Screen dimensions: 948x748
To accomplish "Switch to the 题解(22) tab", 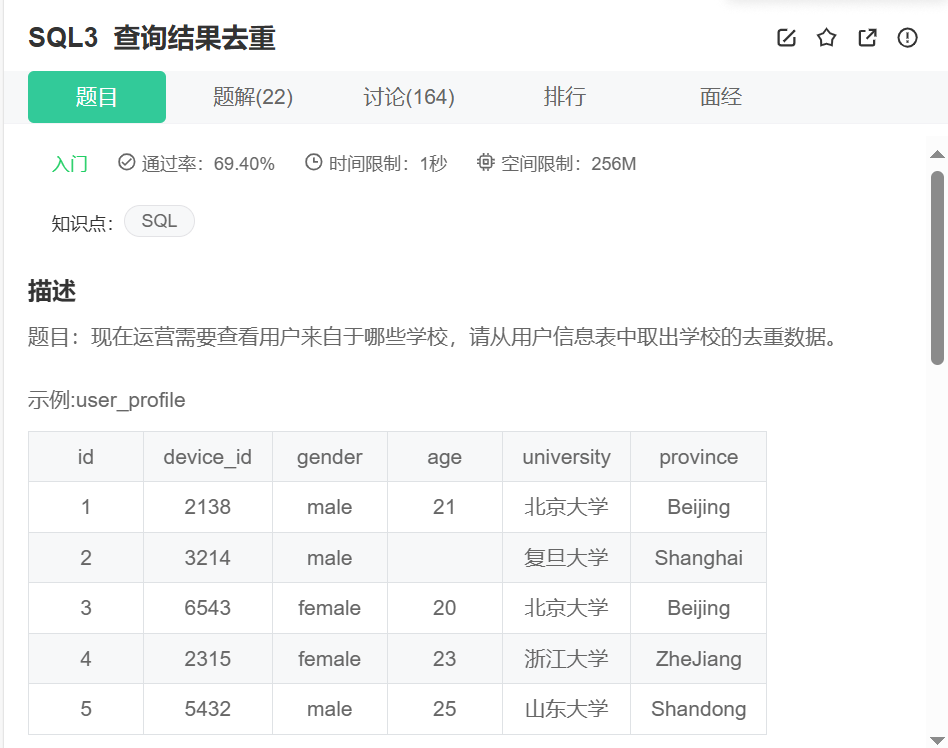I will pos(253,97).
